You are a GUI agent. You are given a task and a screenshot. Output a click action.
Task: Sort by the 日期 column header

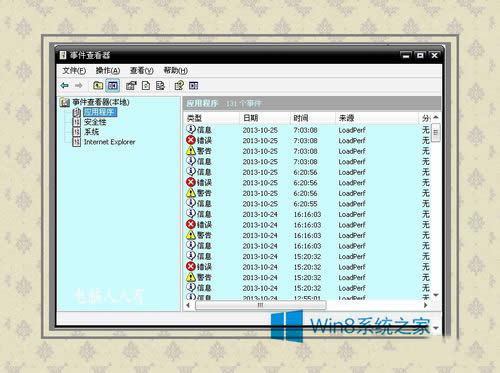pyautogui.click(x=265, y=118)
